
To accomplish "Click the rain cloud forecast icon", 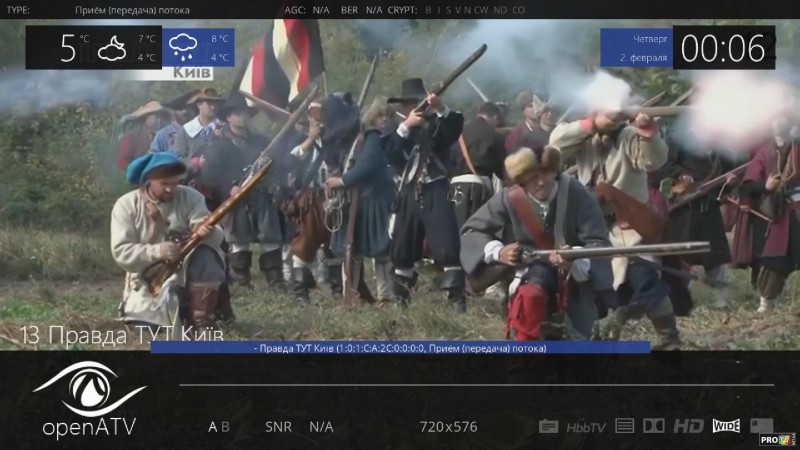I will (x=183, y=47).
